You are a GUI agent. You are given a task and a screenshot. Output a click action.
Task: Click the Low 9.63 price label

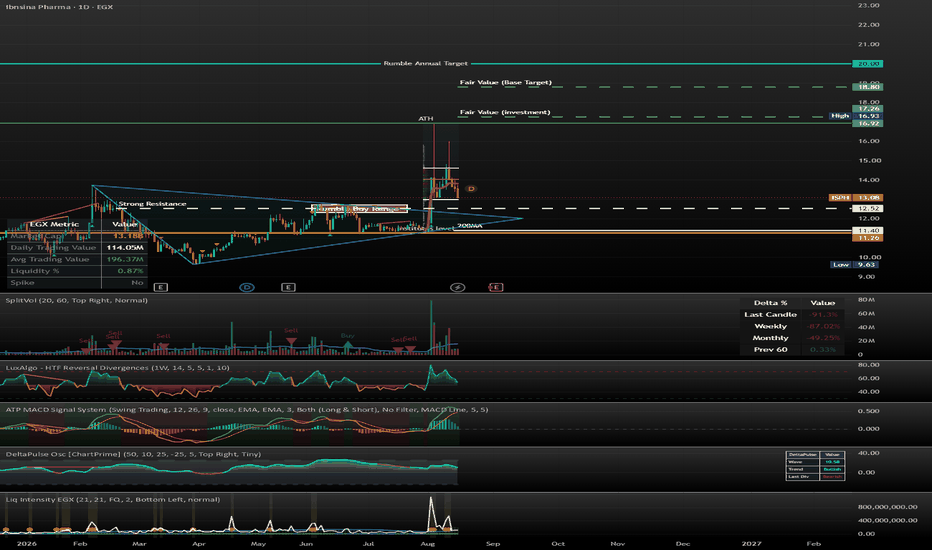pyautogui.click(x=855, y=265)
